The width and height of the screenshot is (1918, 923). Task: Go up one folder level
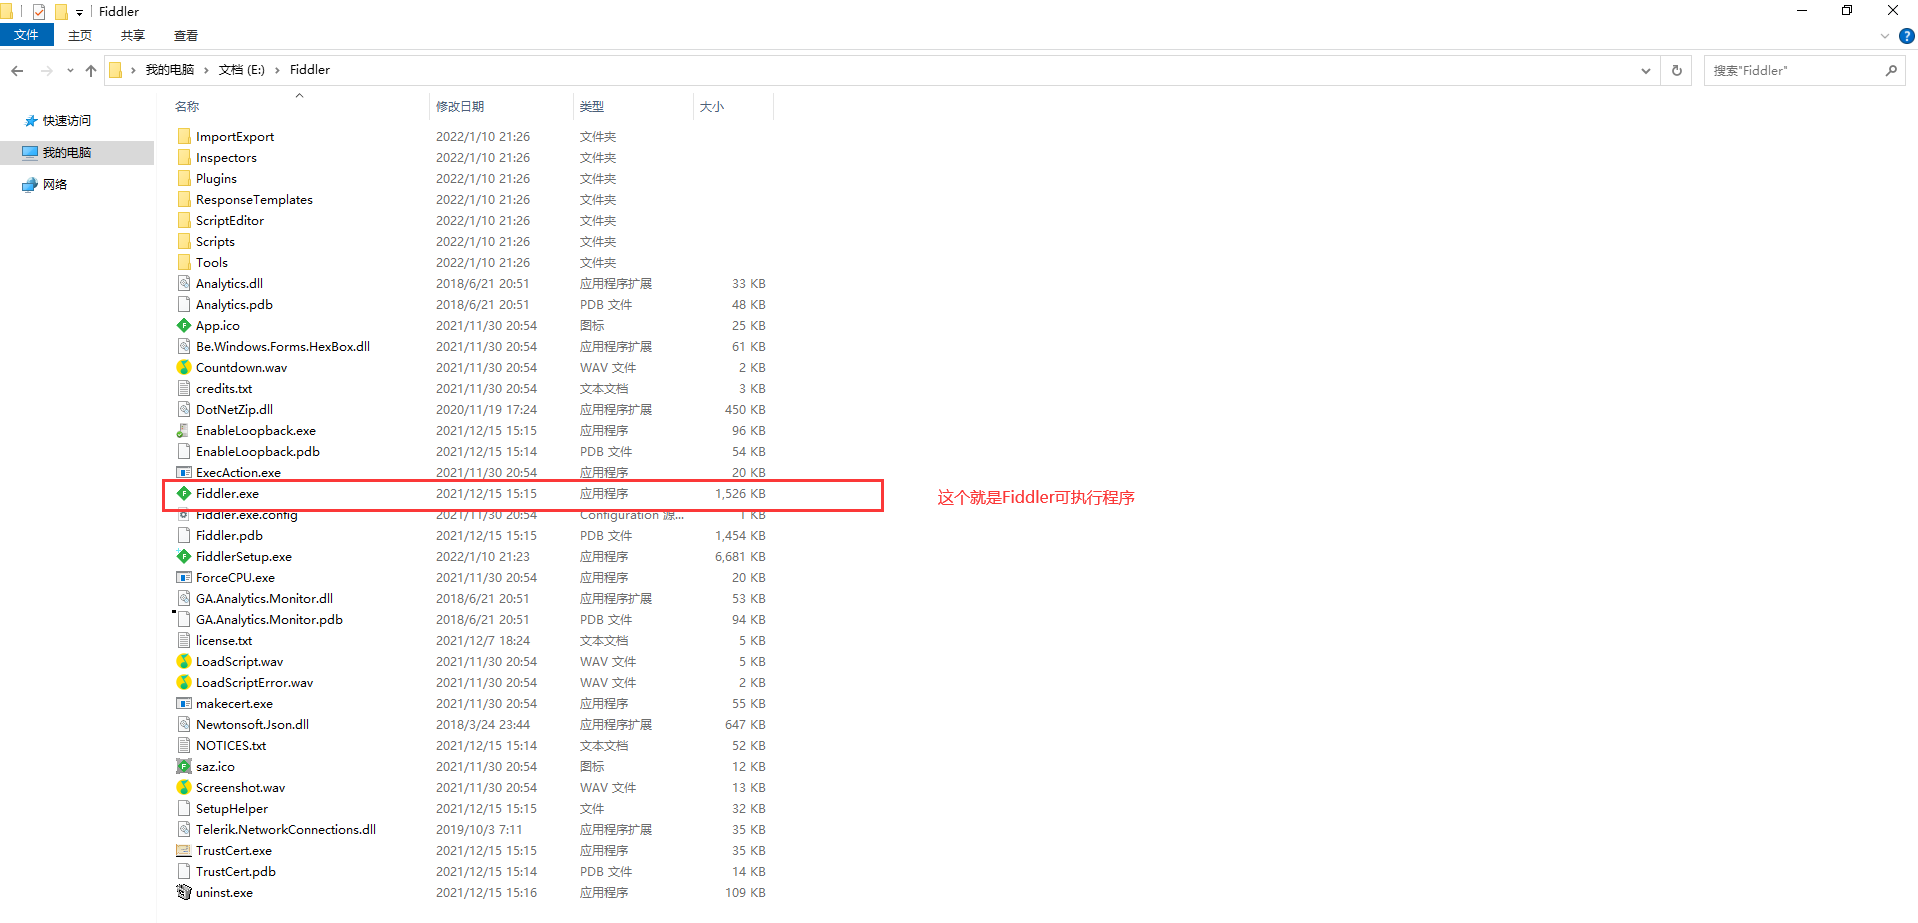coord(91,70)
